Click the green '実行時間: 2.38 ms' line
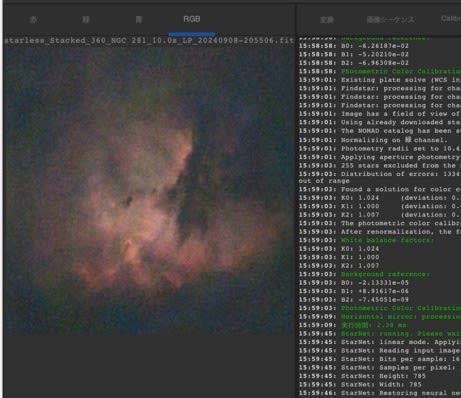The width and height of the screenshot is (461, 398). point(353,325)
